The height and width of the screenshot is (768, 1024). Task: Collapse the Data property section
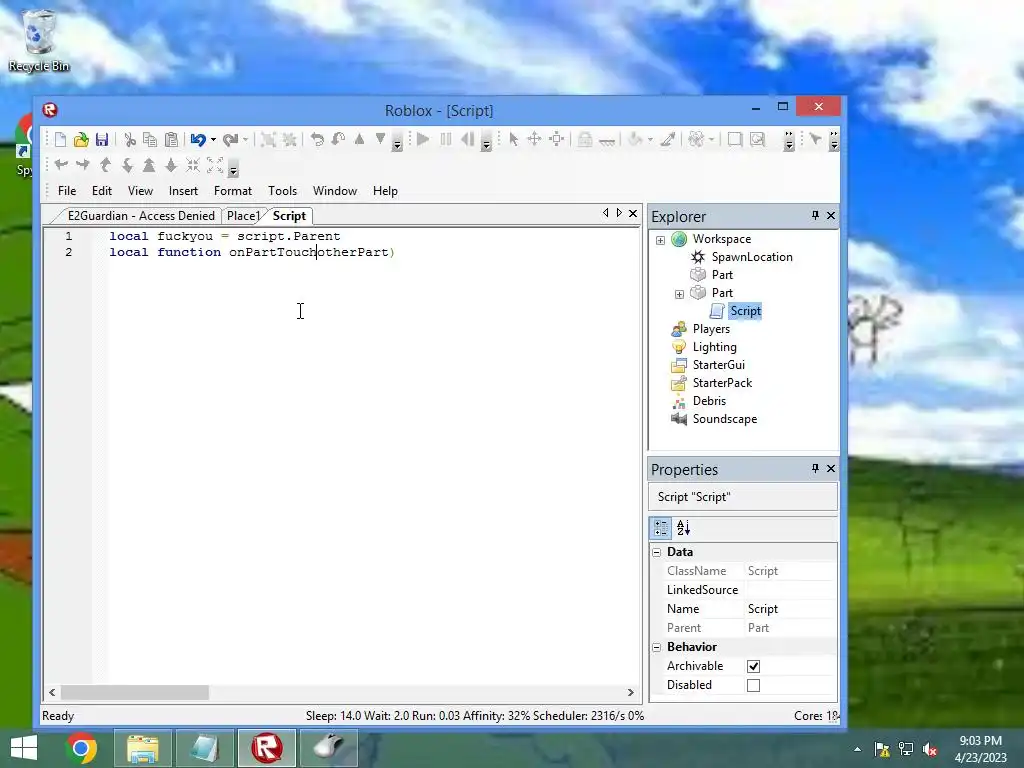[x=656, y=552]
